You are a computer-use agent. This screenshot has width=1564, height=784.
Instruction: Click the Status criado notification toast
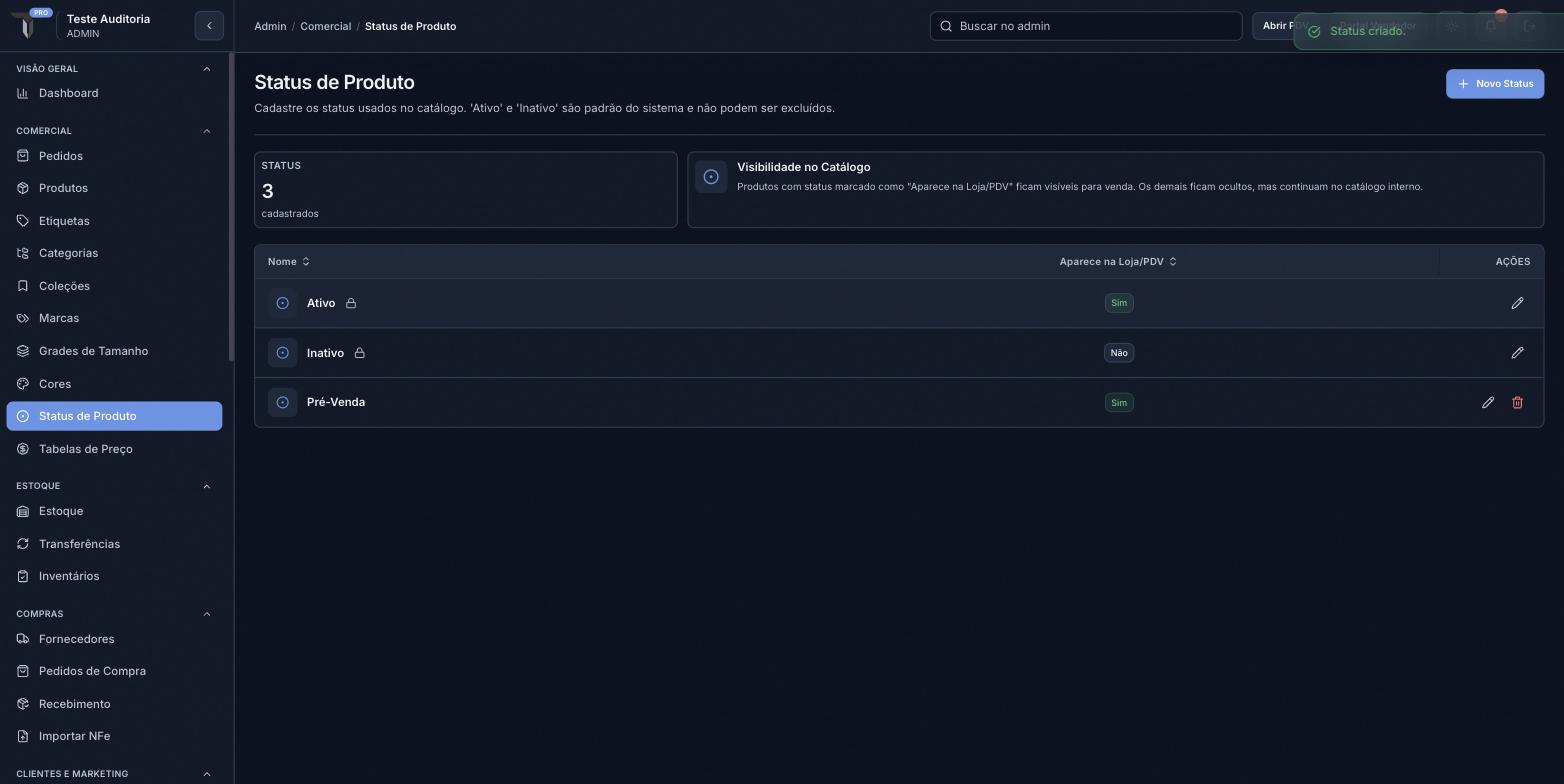click(1429, 31)
